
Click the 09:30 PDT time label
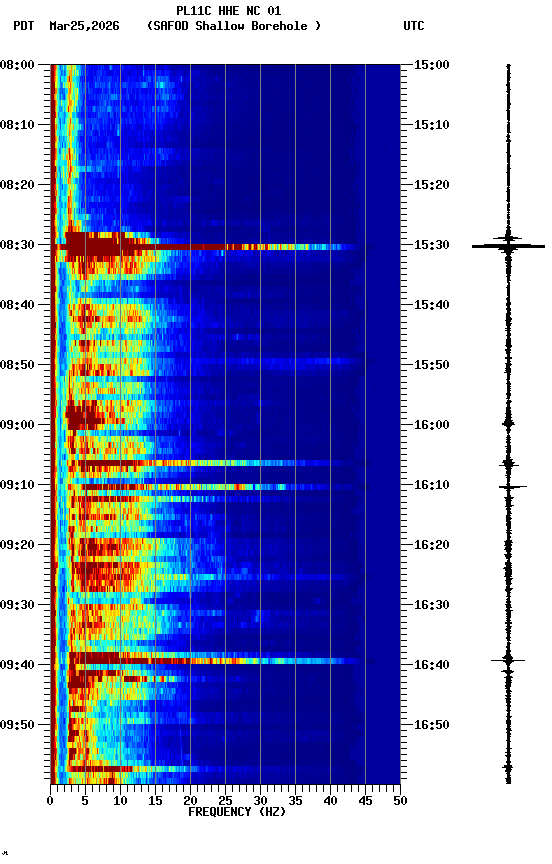tap(17, 605)
